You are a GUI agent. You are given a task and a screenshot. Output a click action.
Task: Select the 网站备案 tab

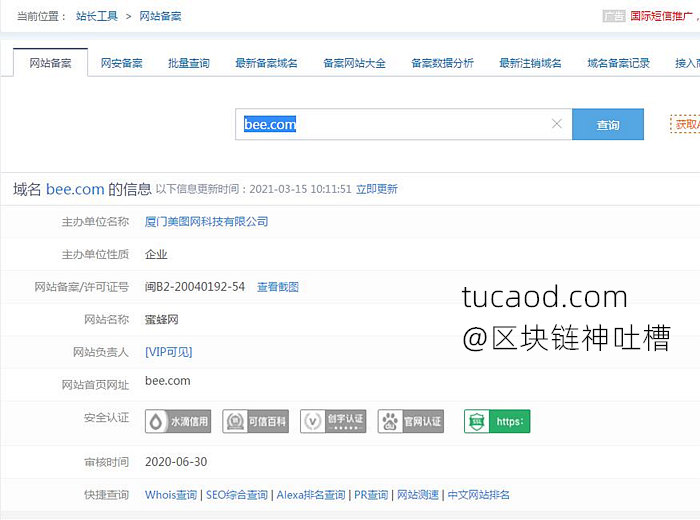50,63
